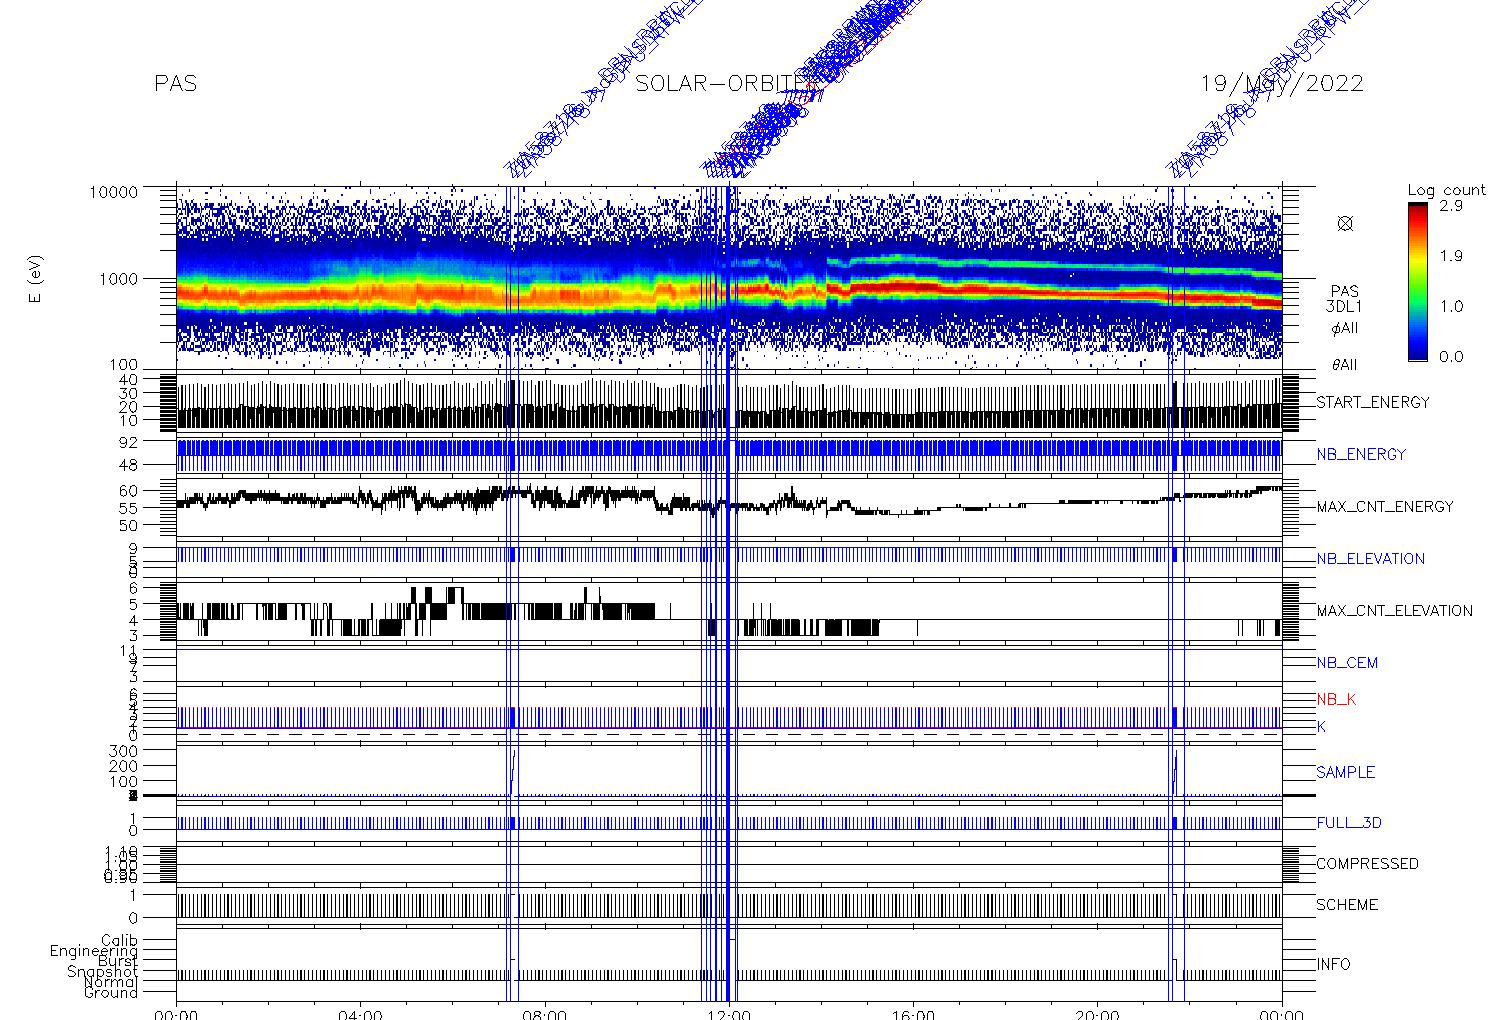Click the 'Calib' mode label in INFO panel
The height and width of the screenshot is (1020, 1512).
[119, 941]
